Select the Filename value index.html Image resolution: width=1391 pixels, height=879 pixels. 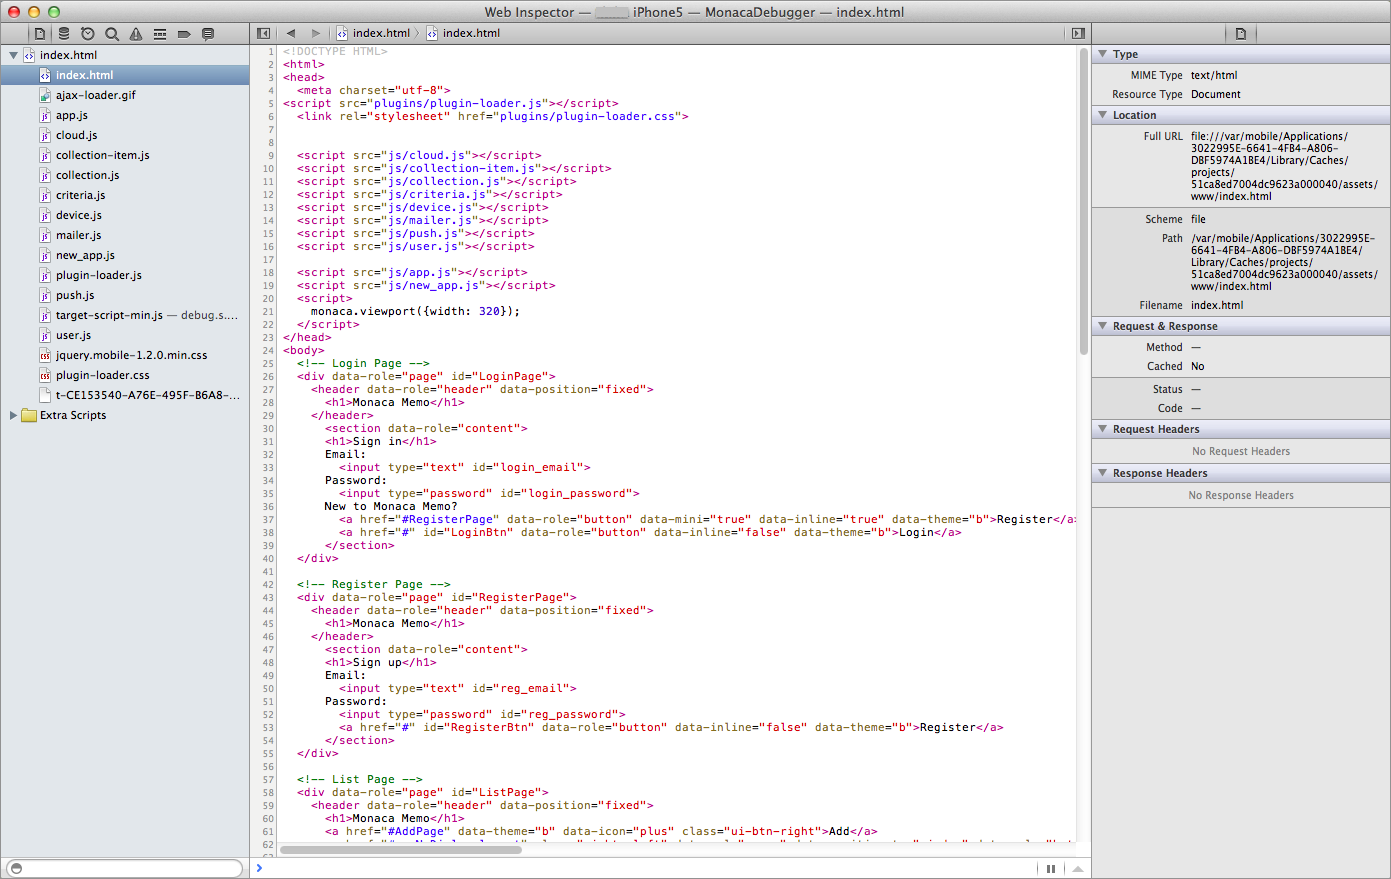coord(1217,305)
